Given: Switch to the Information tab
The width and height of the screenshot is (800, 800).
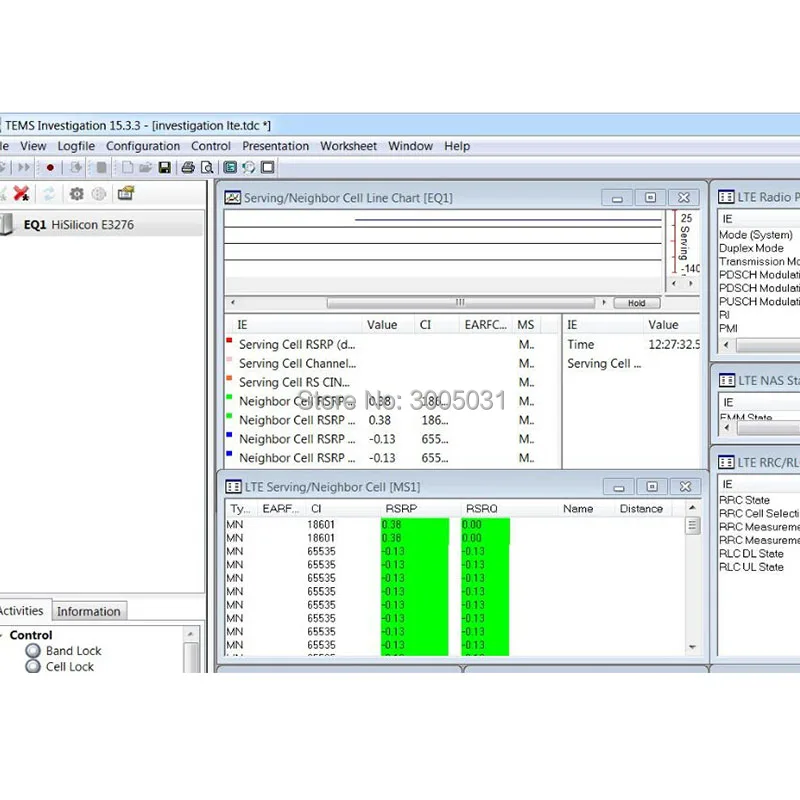Looking at the screenshot, I should point(89,611).
